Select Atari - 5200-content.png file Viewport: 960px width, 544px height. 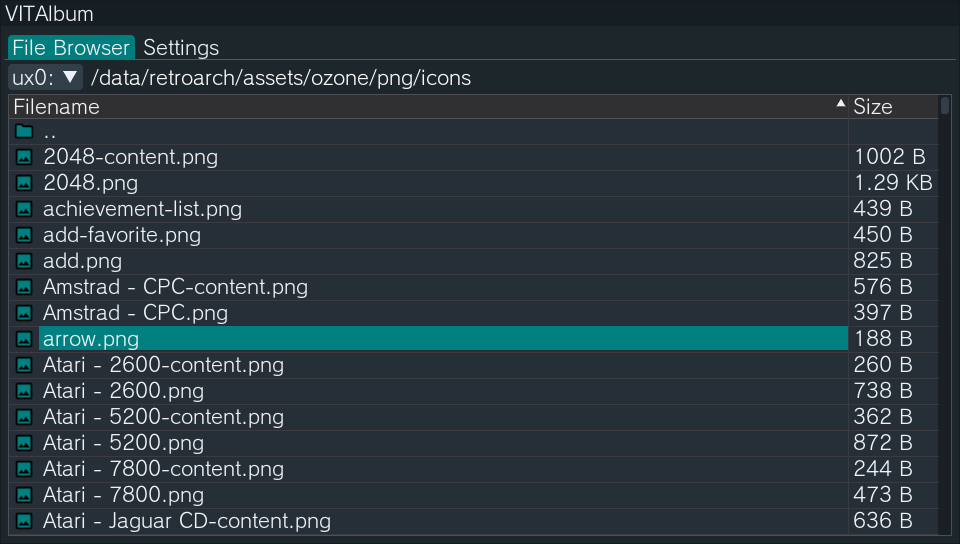pos(163,417)
